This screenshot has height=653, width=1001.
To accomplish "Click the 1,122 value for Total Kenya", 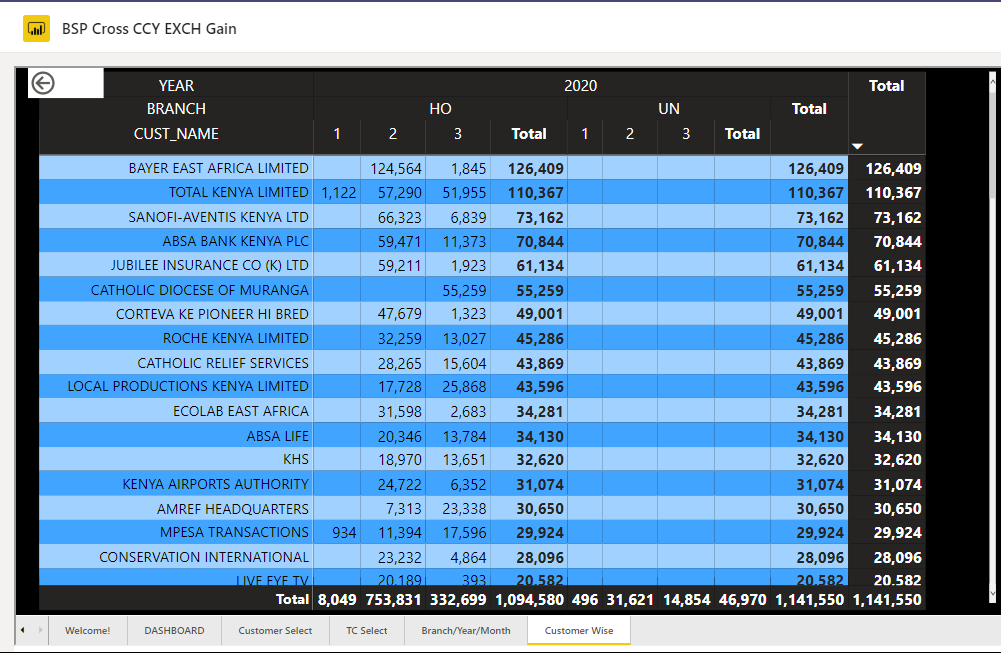I will tap(338, 193).
